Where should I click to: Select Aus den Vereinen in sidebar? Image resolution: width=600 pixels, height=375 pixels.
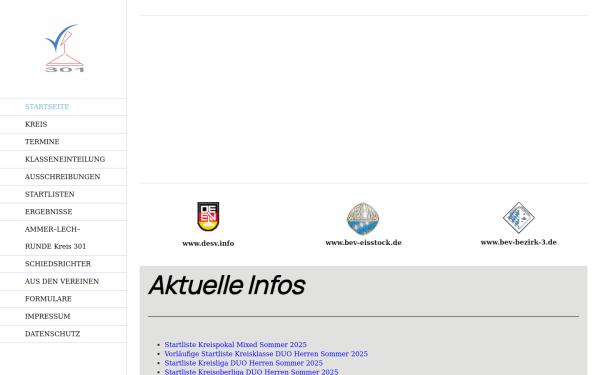click(x=62, y=282)
